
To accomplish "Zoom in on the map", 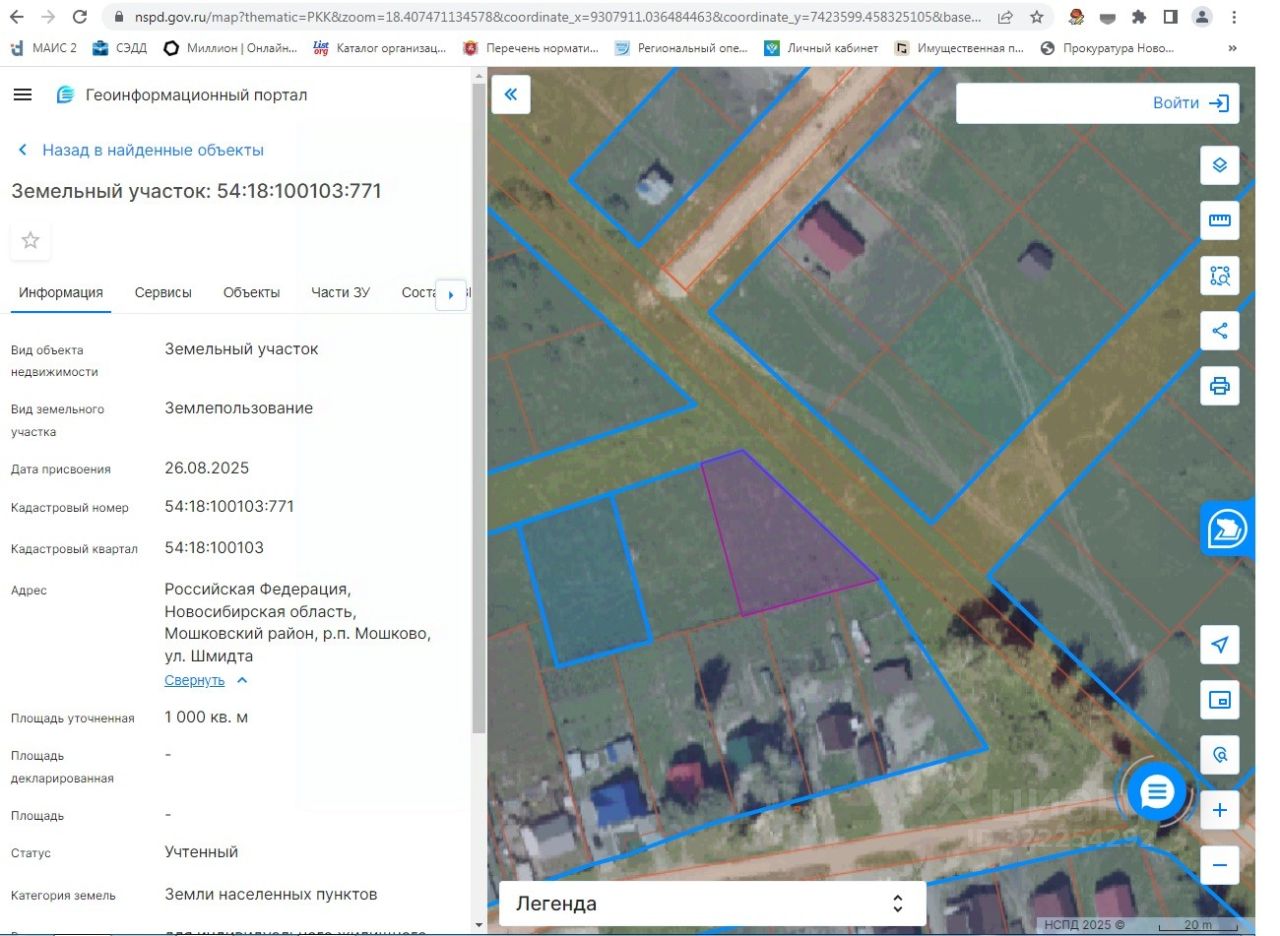I will point(1220,810).
